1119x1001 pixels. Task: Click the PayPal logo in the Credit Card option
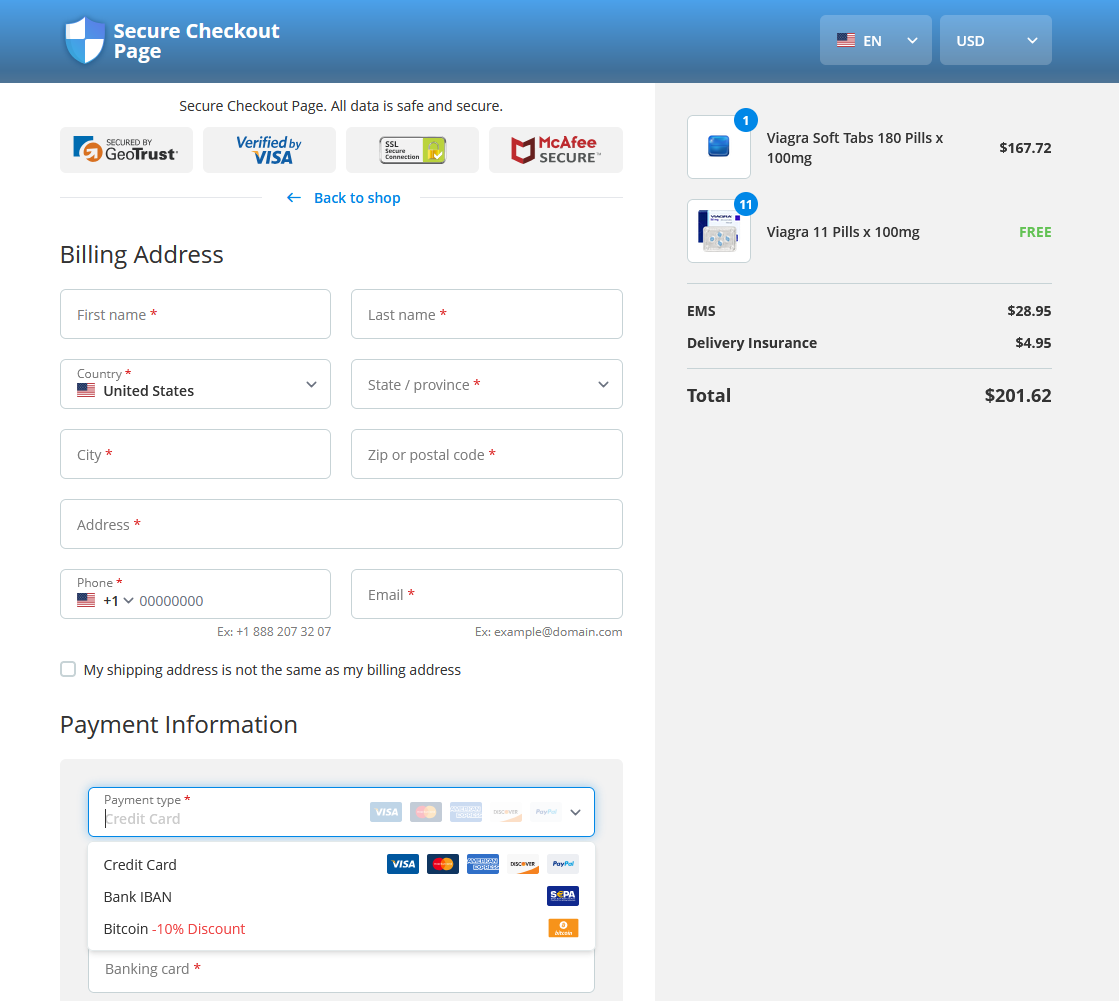click(x=562, y=864)
